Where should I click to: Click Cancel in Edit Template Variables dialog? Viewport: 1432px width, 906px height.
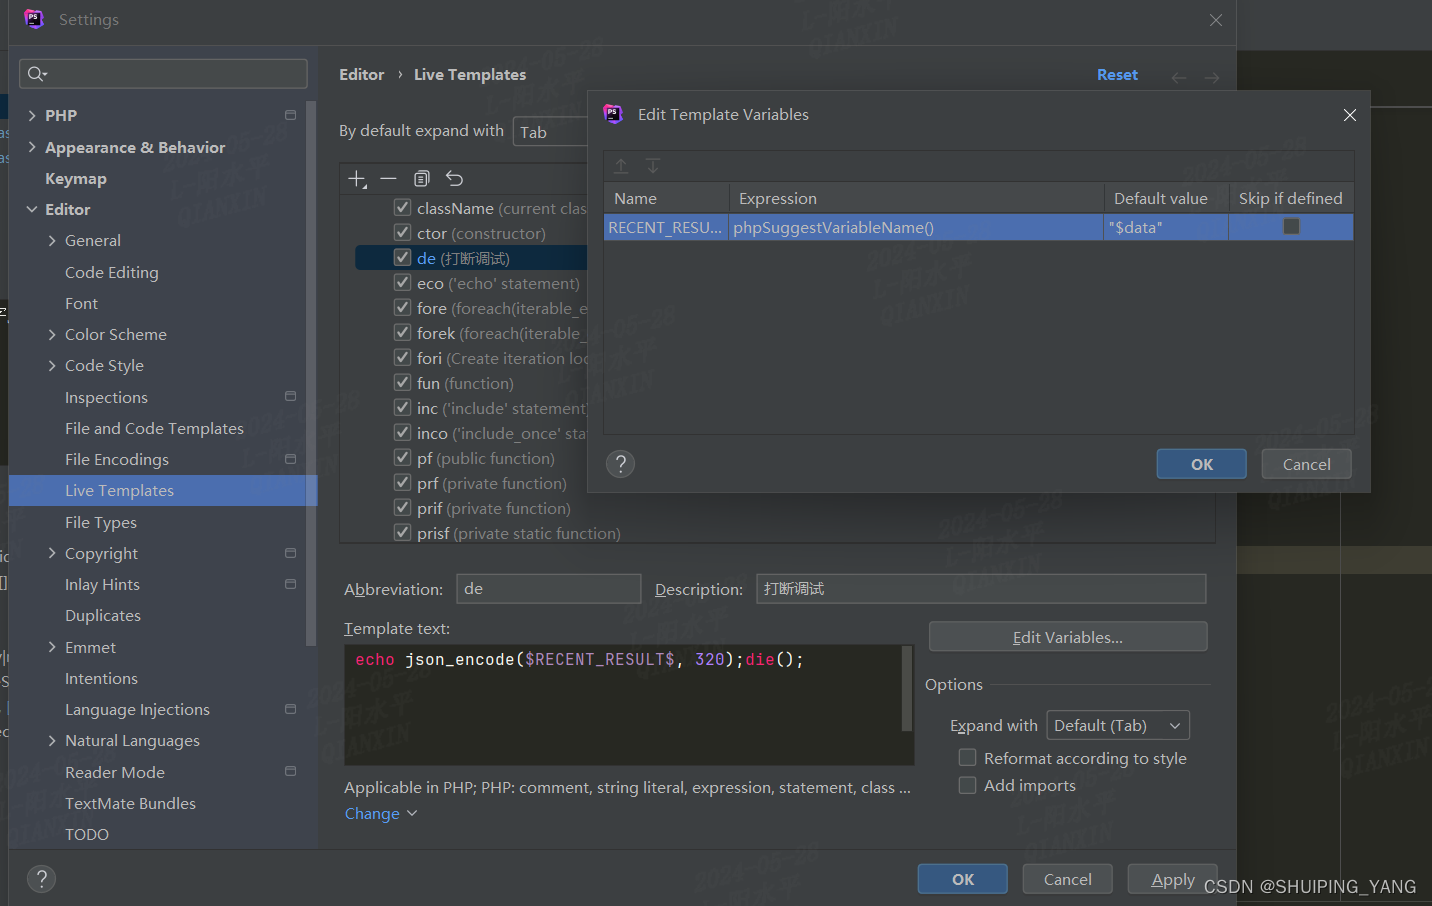pyautogui.click(x=1306, y=464)
